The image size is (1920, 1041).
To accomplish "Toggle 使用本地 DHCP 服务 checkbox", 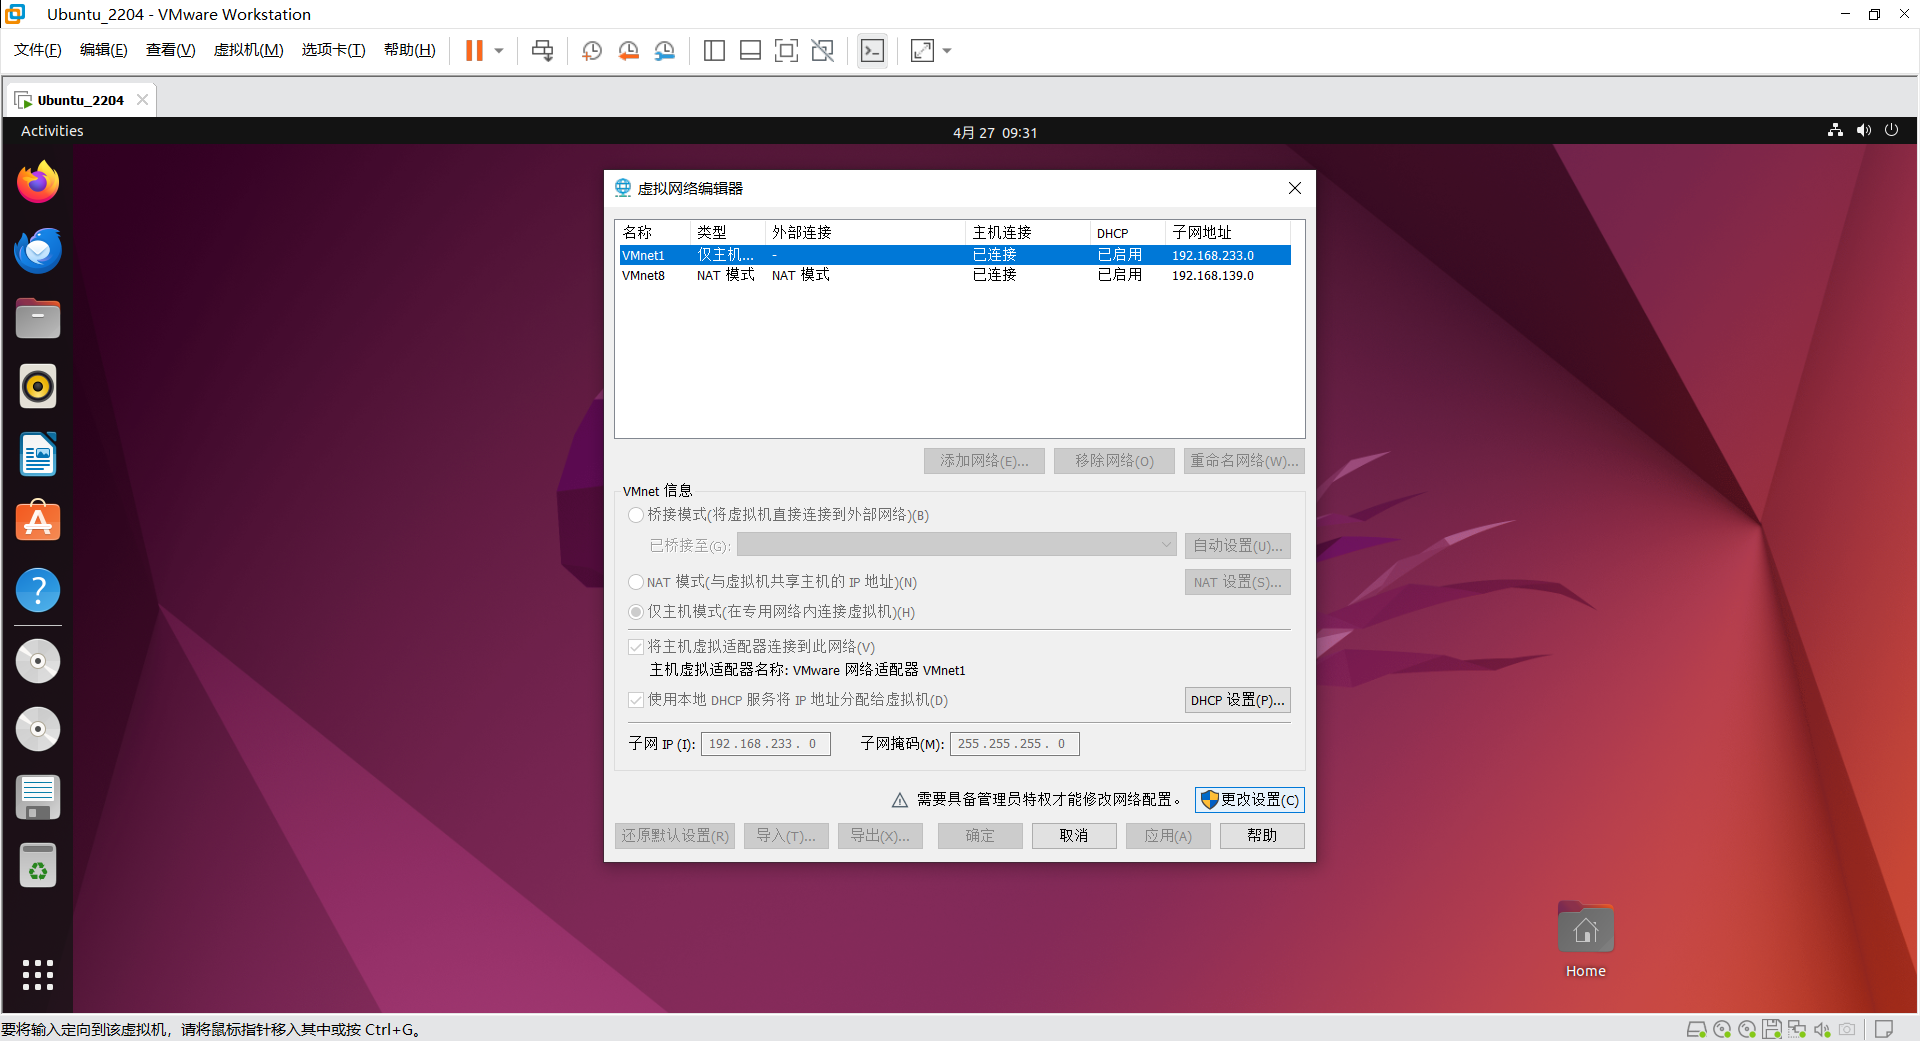I will (636, 700).
